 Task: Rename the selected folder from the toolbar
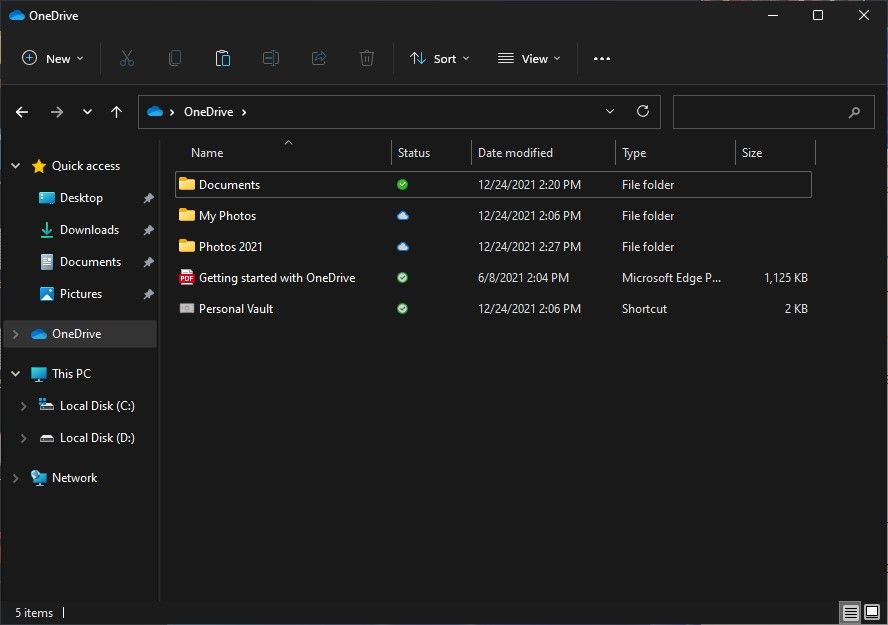coord(271,58)
